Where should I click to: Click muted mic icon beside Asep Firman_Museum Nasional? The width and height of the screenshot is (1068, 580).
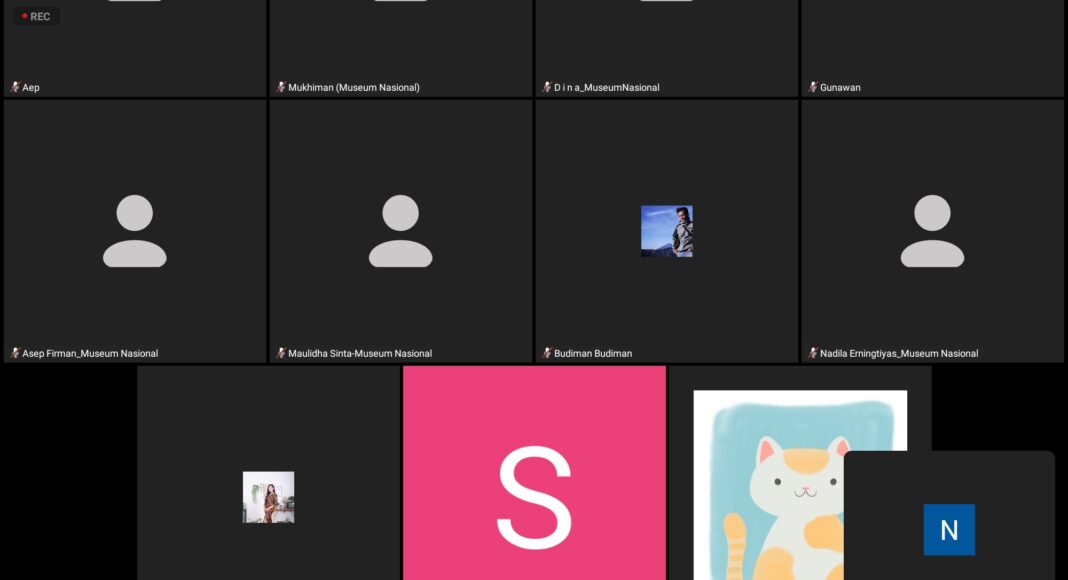[x=15, y=353]
